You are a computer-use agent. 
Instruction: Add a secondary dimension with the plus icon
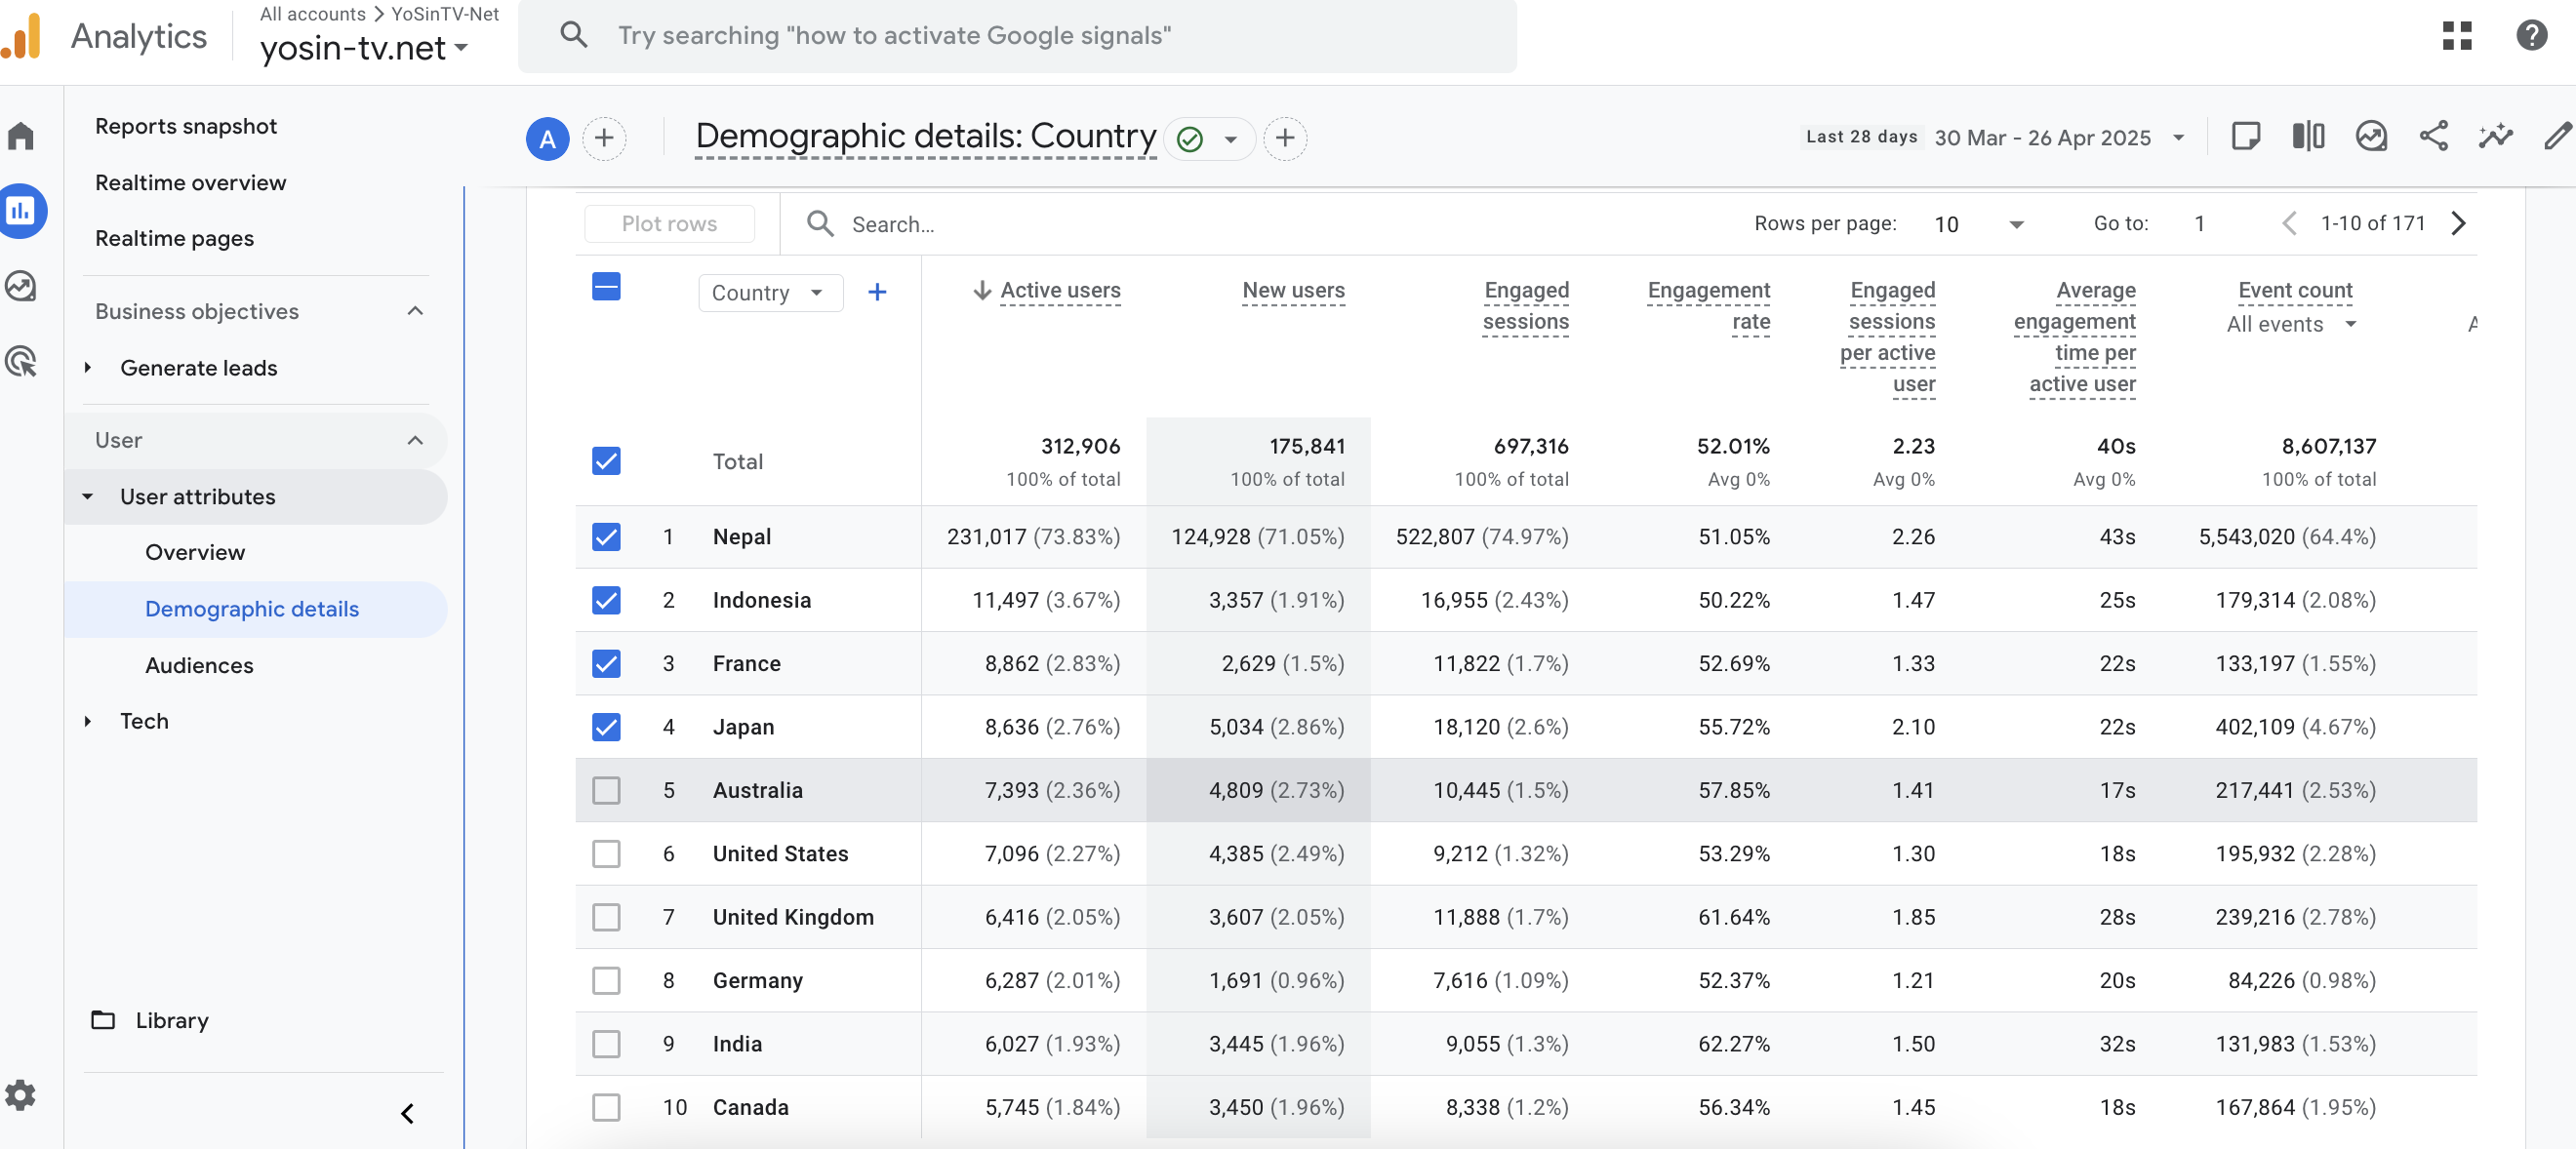click(877, 292)
